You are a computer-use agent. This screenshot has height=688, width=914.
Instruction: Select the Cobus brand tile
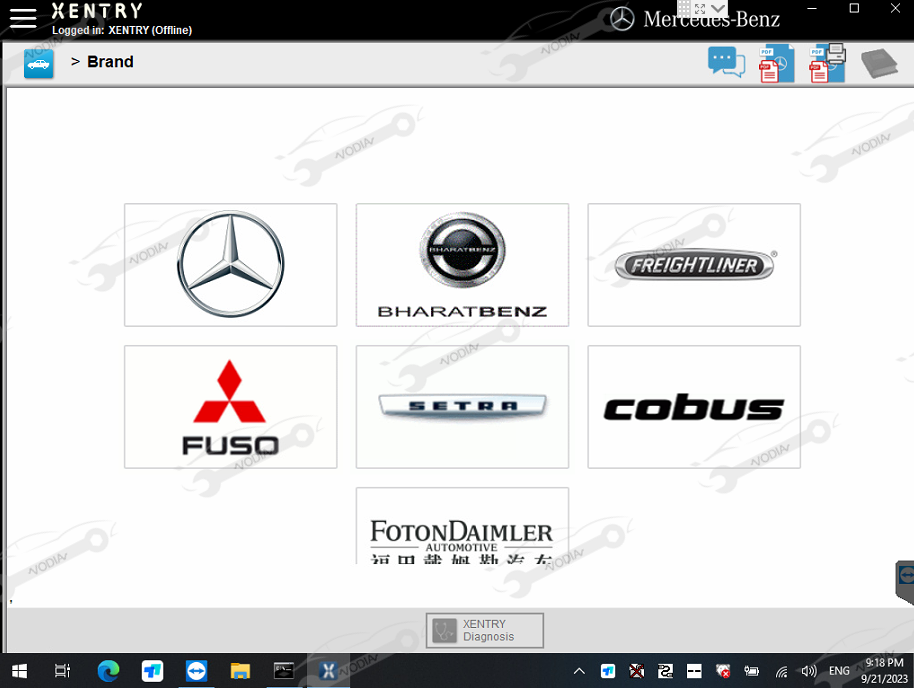click(694, 407)
